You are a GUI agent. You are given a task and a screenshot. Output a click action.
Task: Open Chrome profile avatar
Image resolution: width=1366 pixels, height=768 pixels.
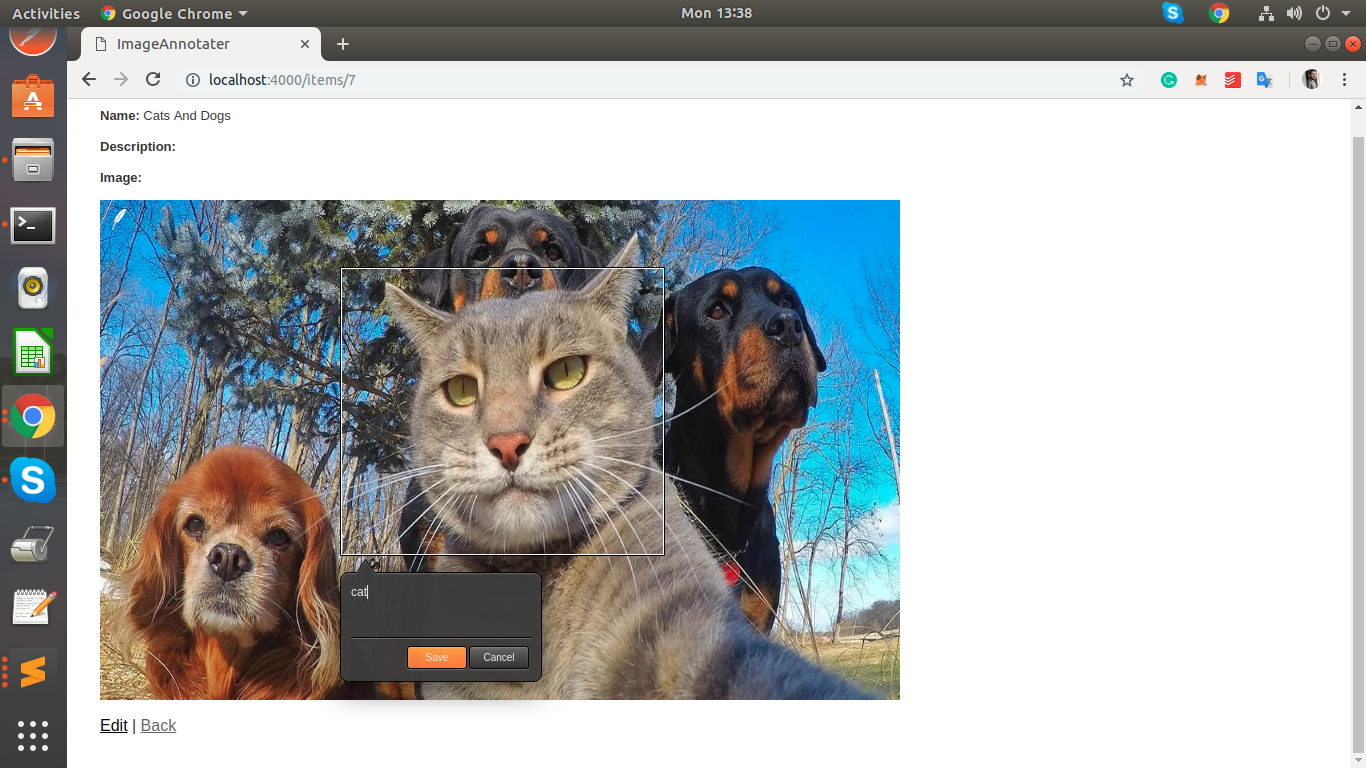(1311, 80)
